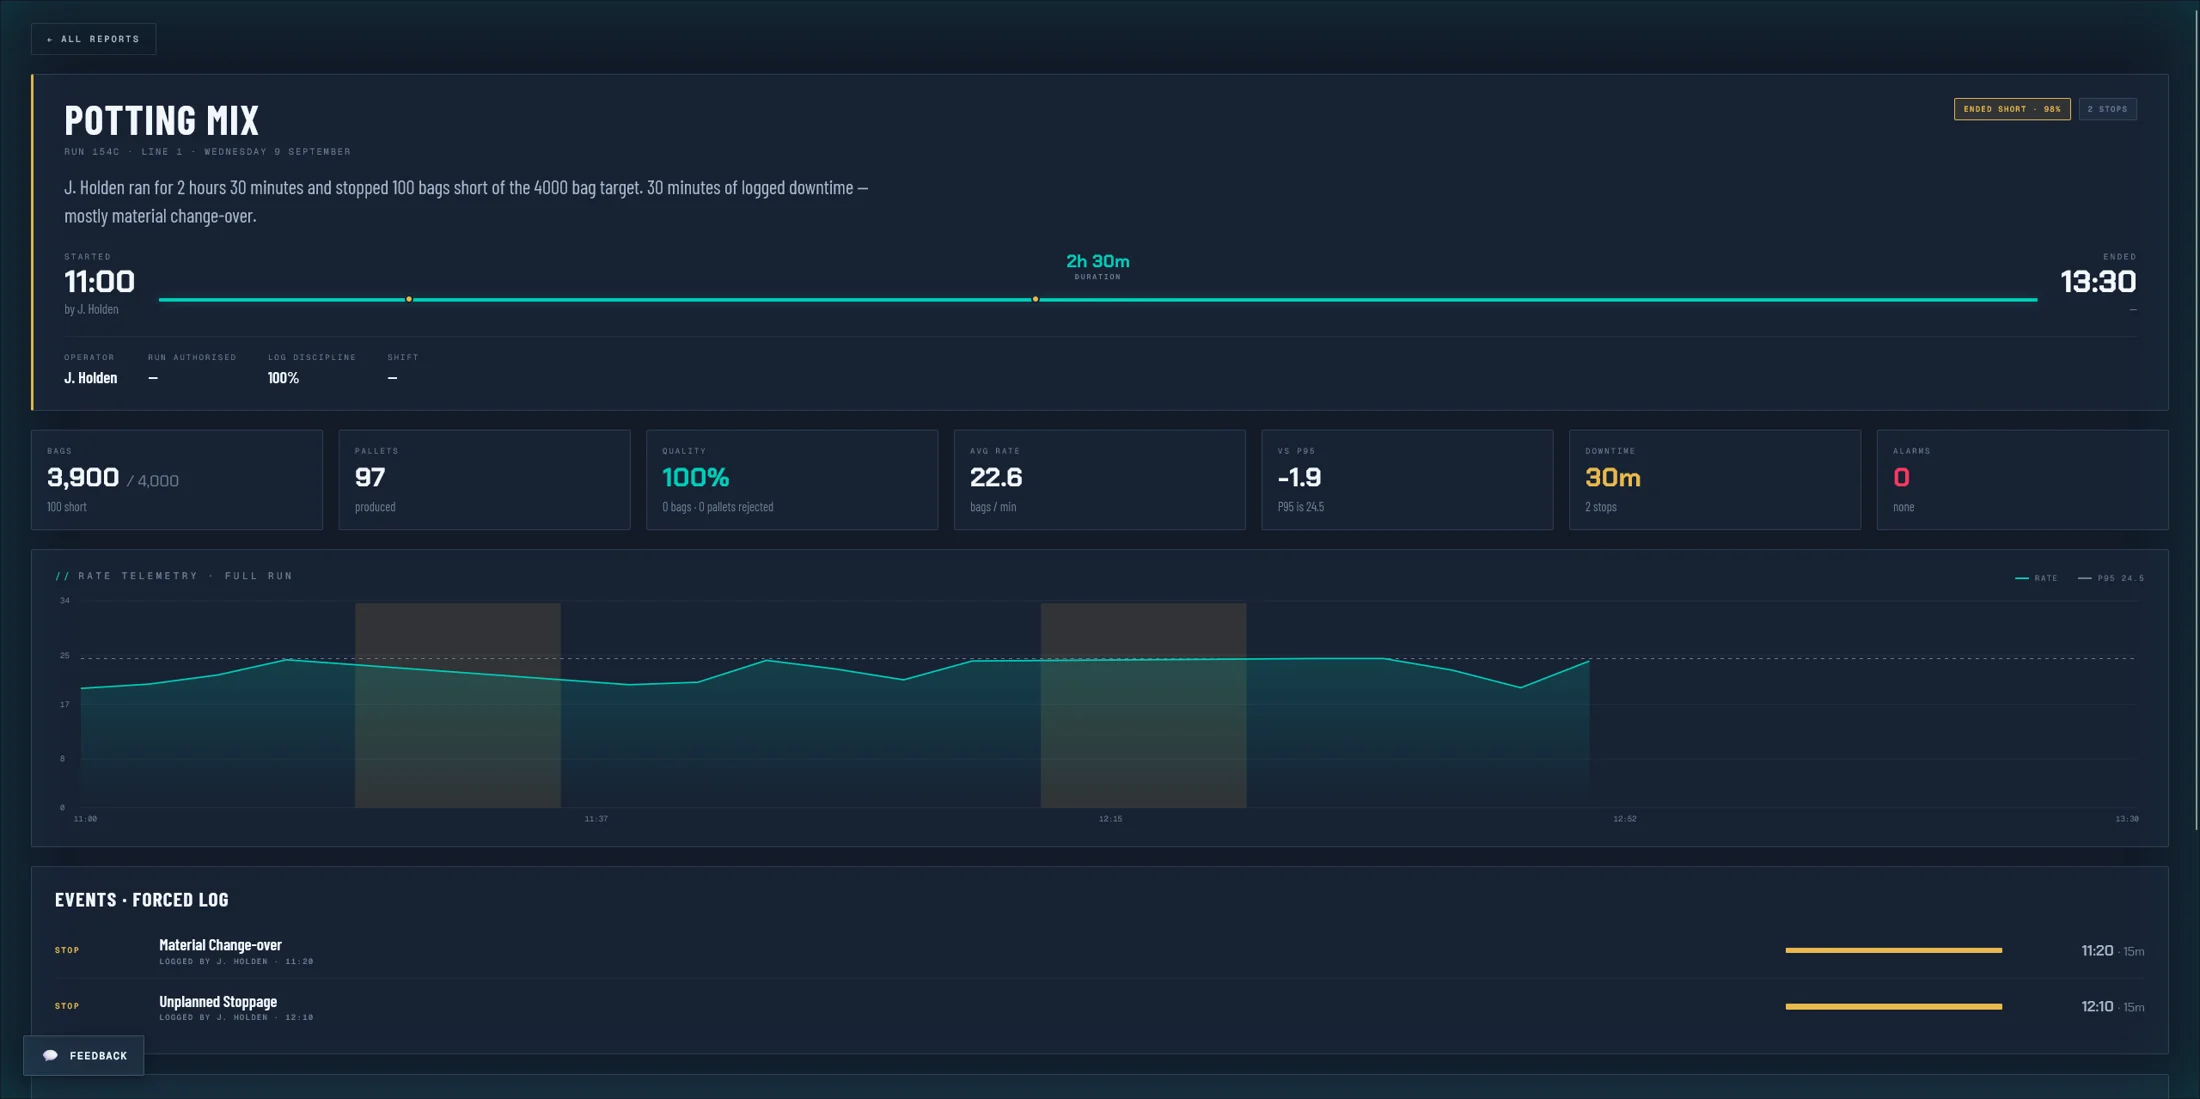Click the VS P95 -1.9 card
The image size is (2200, 1099).
pos(1407,480)
